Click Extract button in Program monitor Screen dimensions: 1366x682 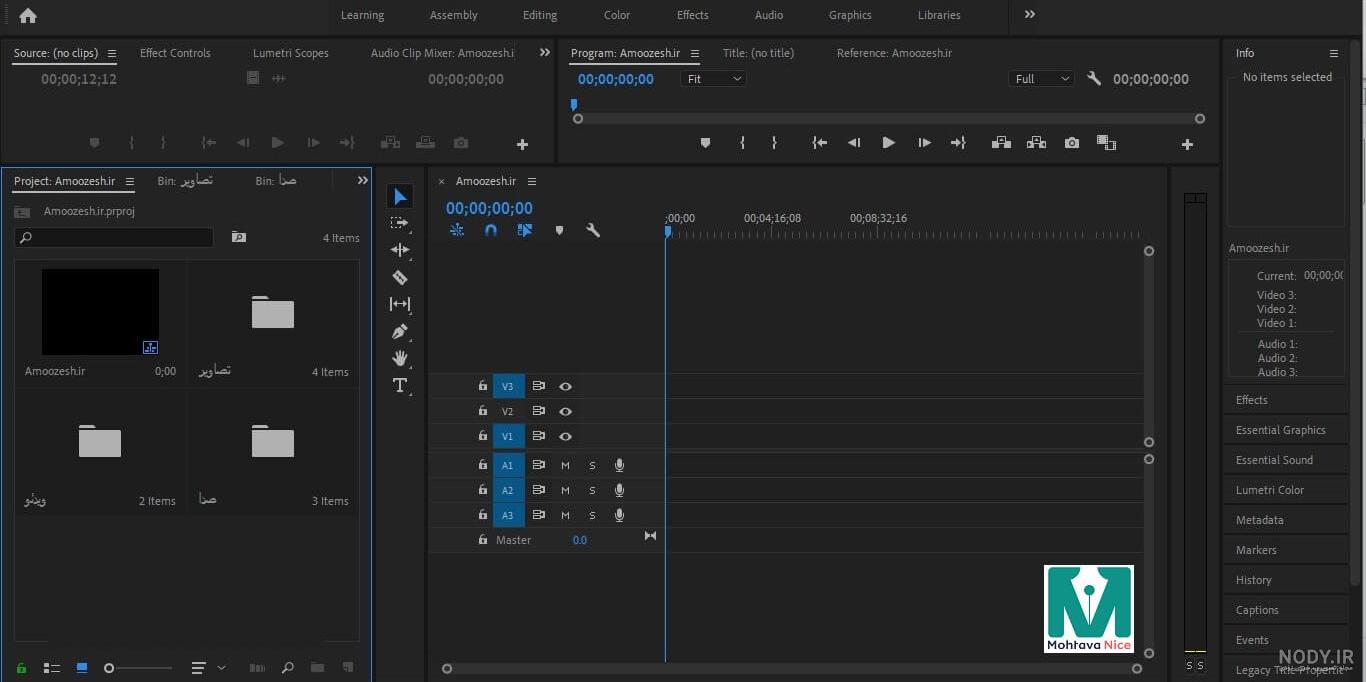pyautogui.click(x=1036, y=143)
